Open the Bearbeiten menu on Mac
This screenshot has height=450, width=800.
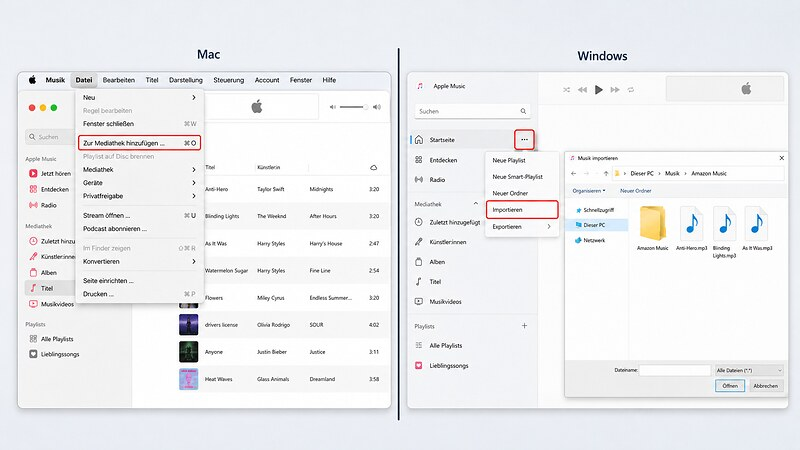point(118,80)
